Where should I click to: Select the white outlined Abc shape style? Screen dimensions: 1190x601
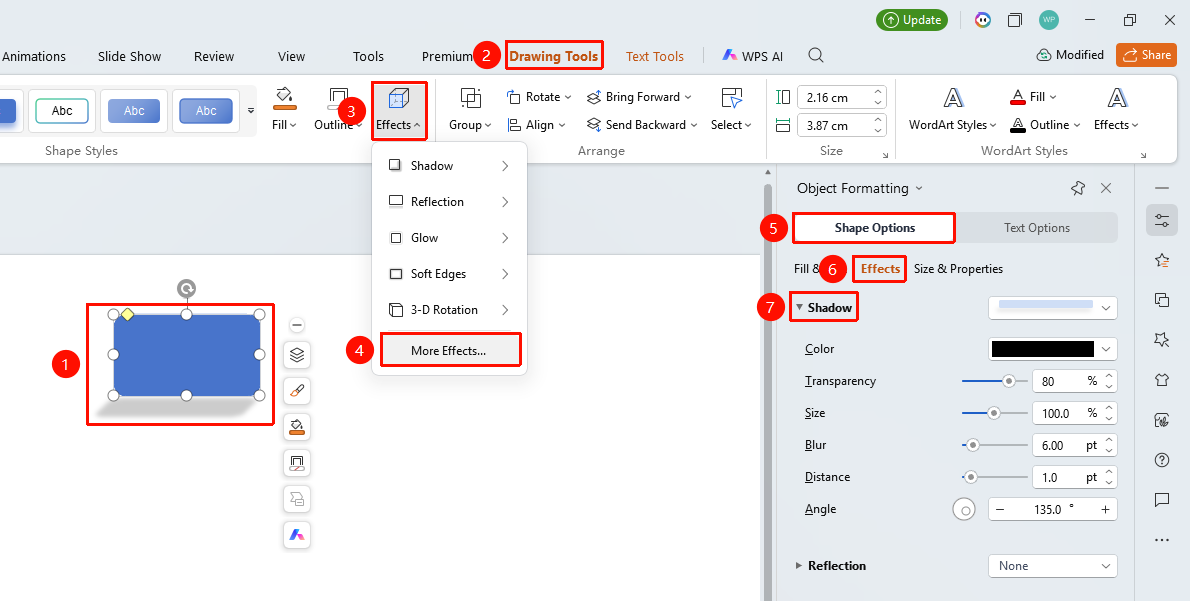click(62, 111)
